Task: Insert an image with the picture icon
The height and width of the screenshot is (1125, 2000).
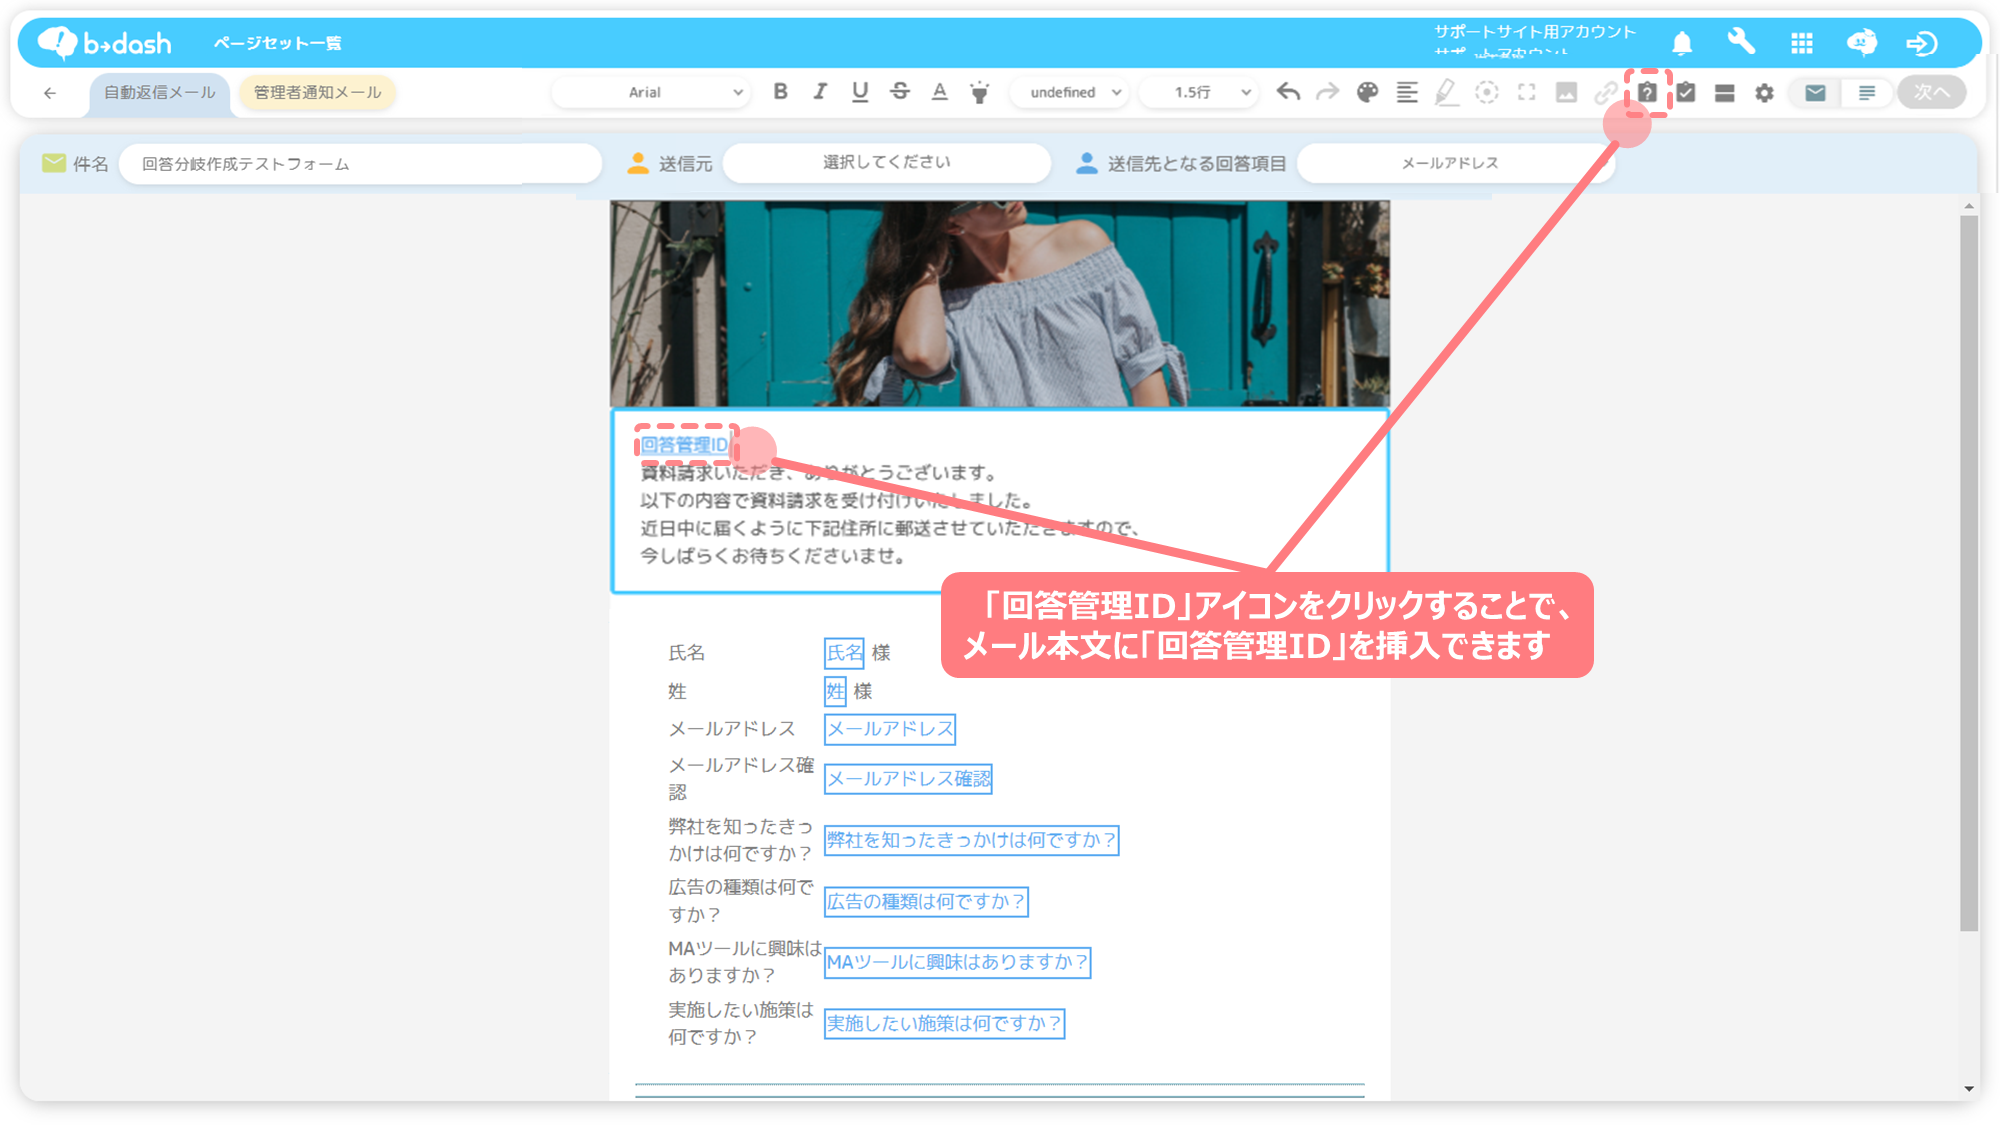Action: pyautogui.click(x=1566, y=92)
